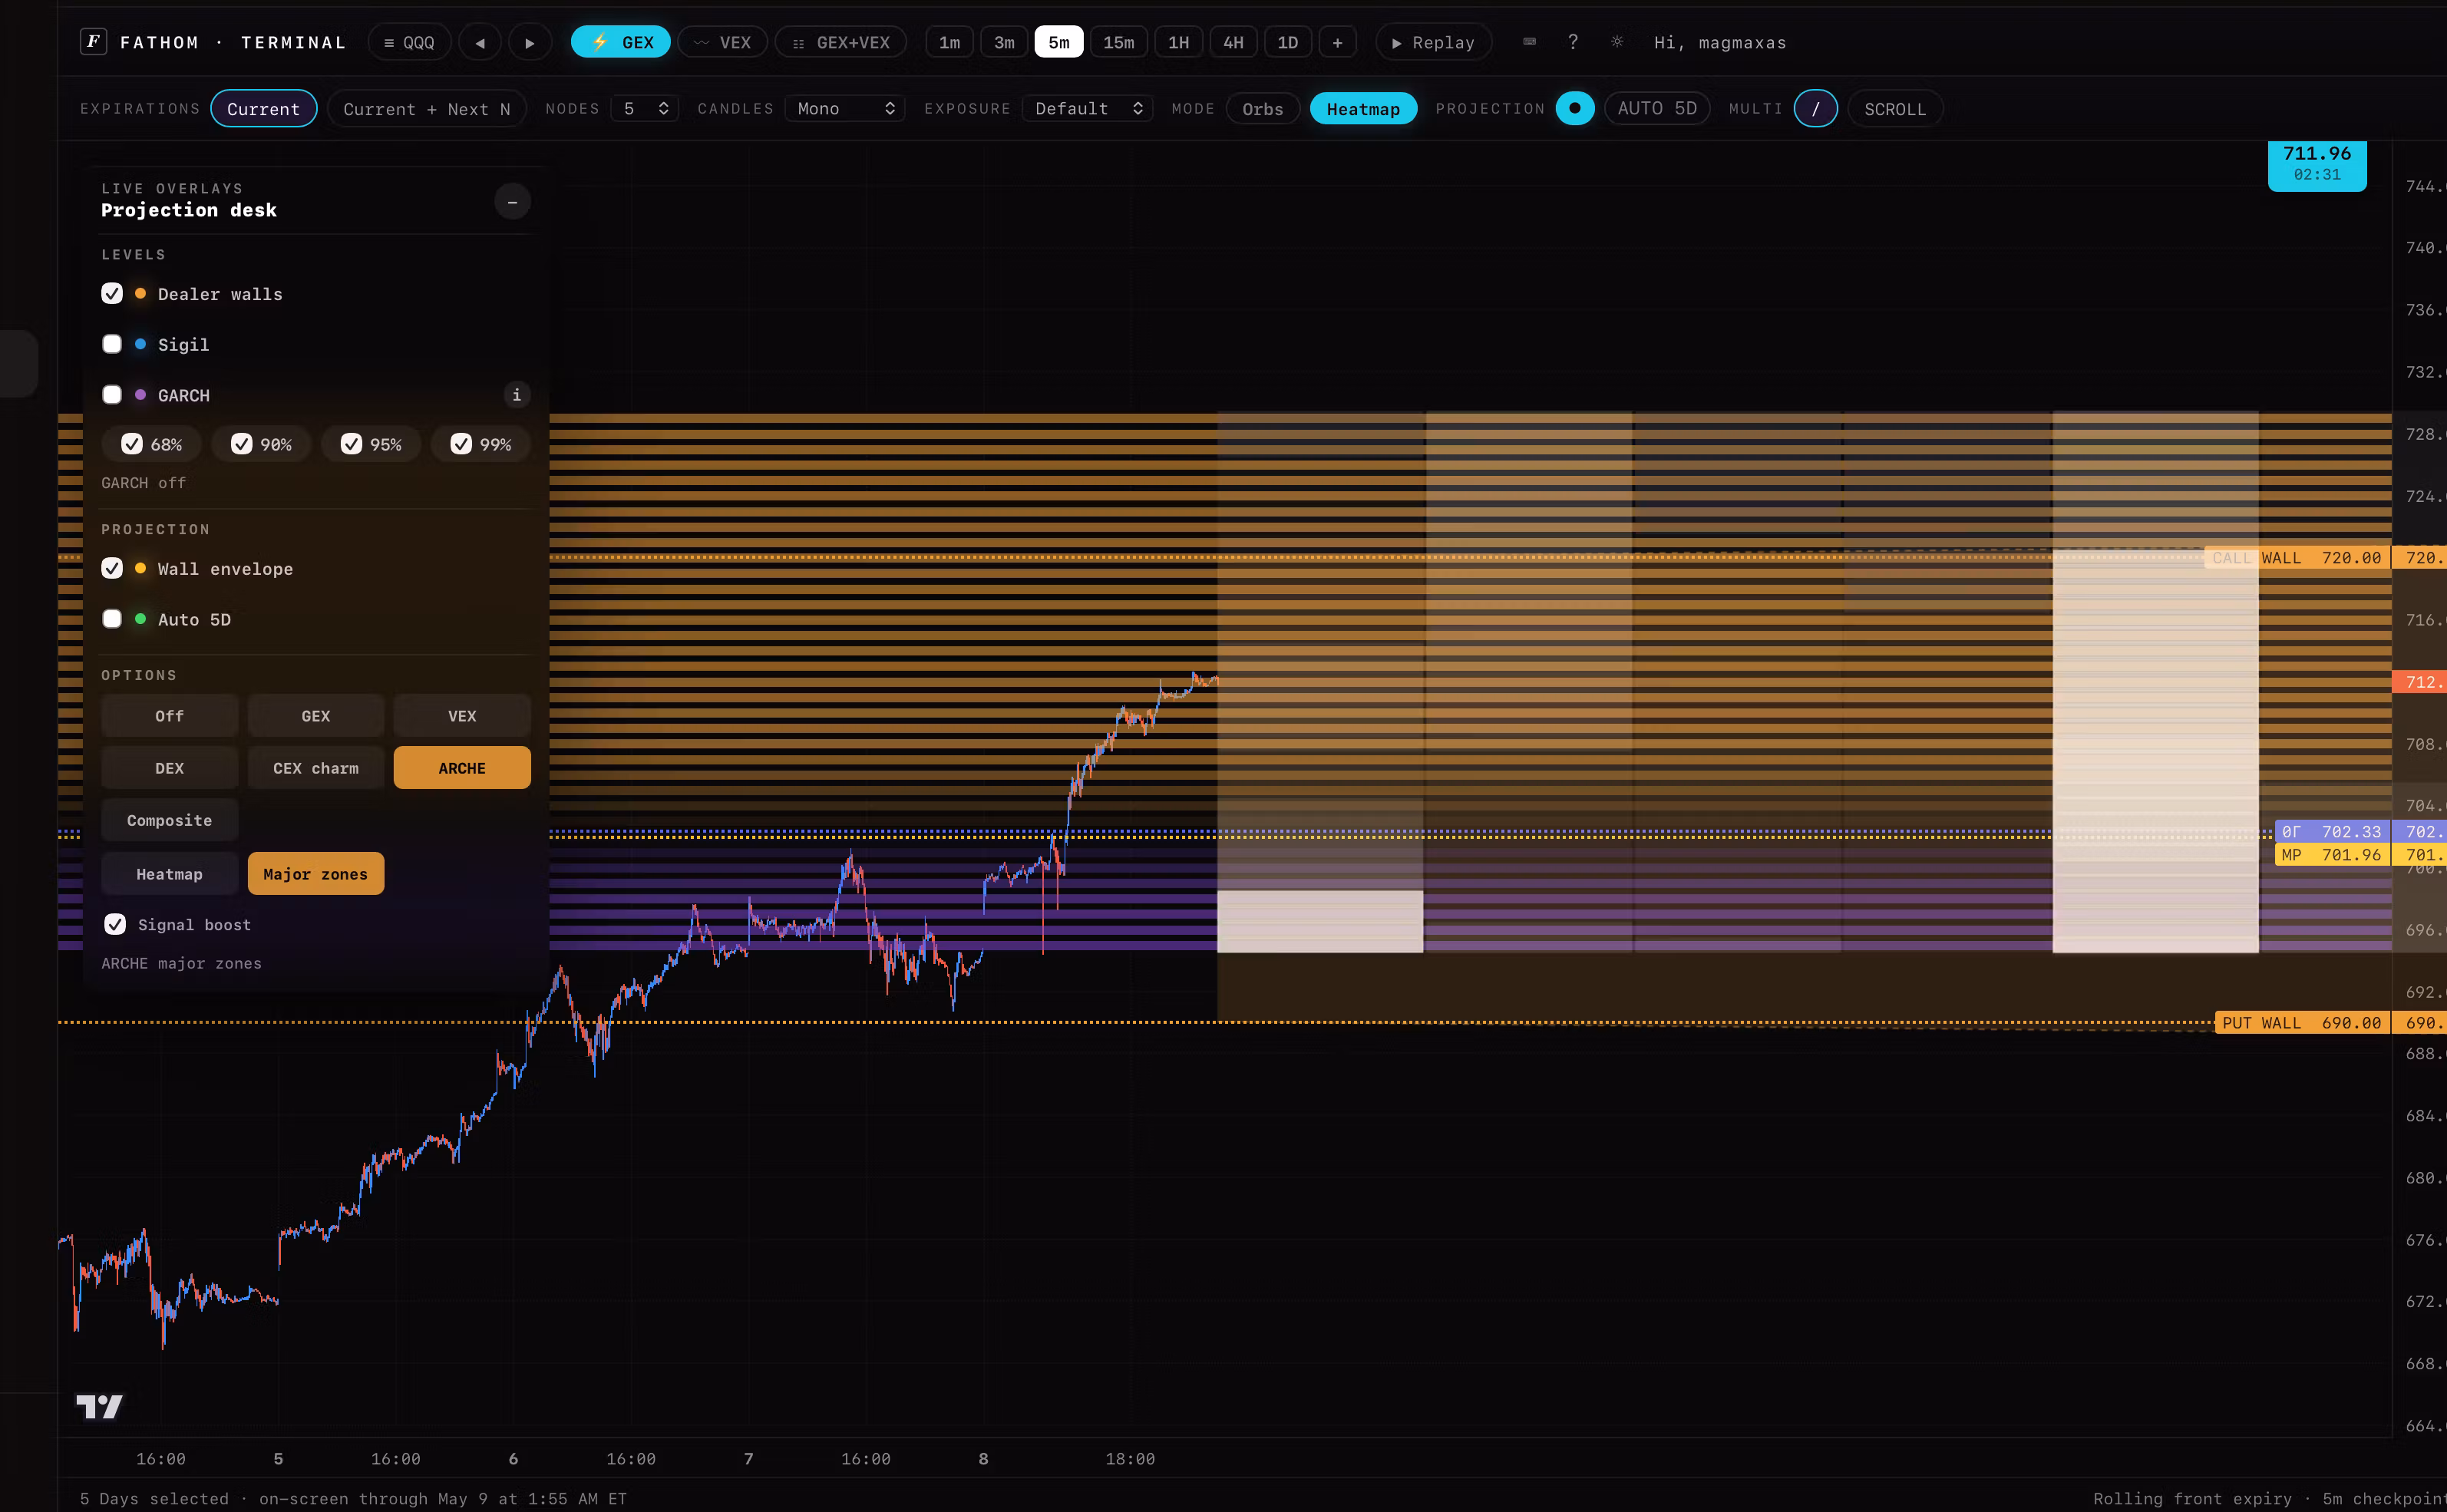Go to next ticker with right arrow
Image resolution: width=2447 pixels, height=1512 pixels.
click(530, 42)
